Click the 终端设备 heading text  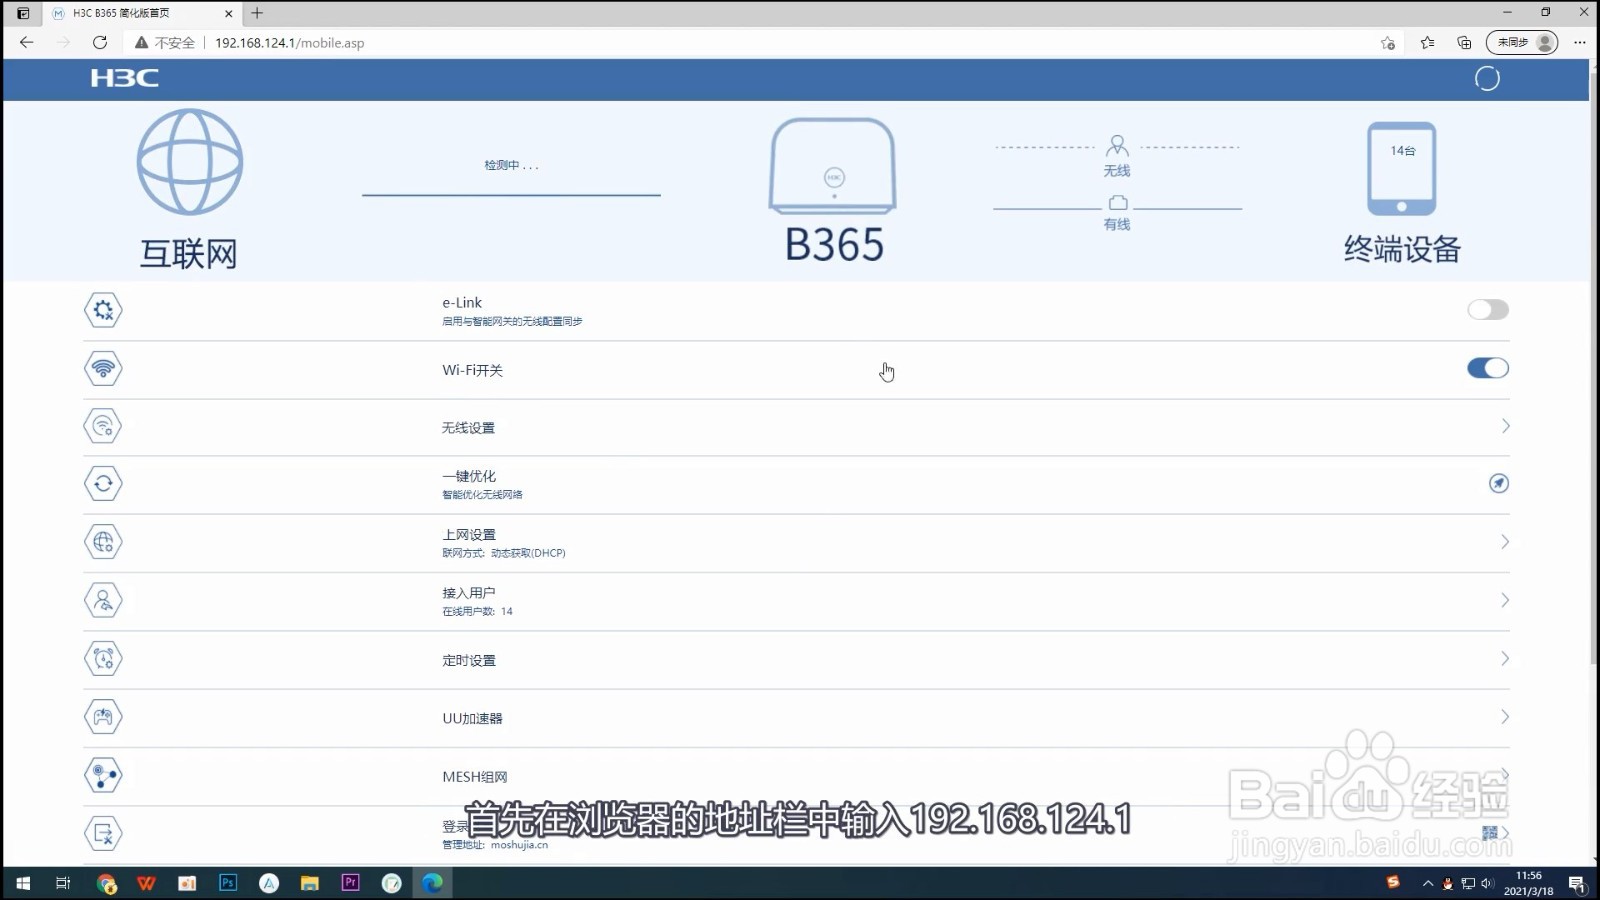(1402, 248)
